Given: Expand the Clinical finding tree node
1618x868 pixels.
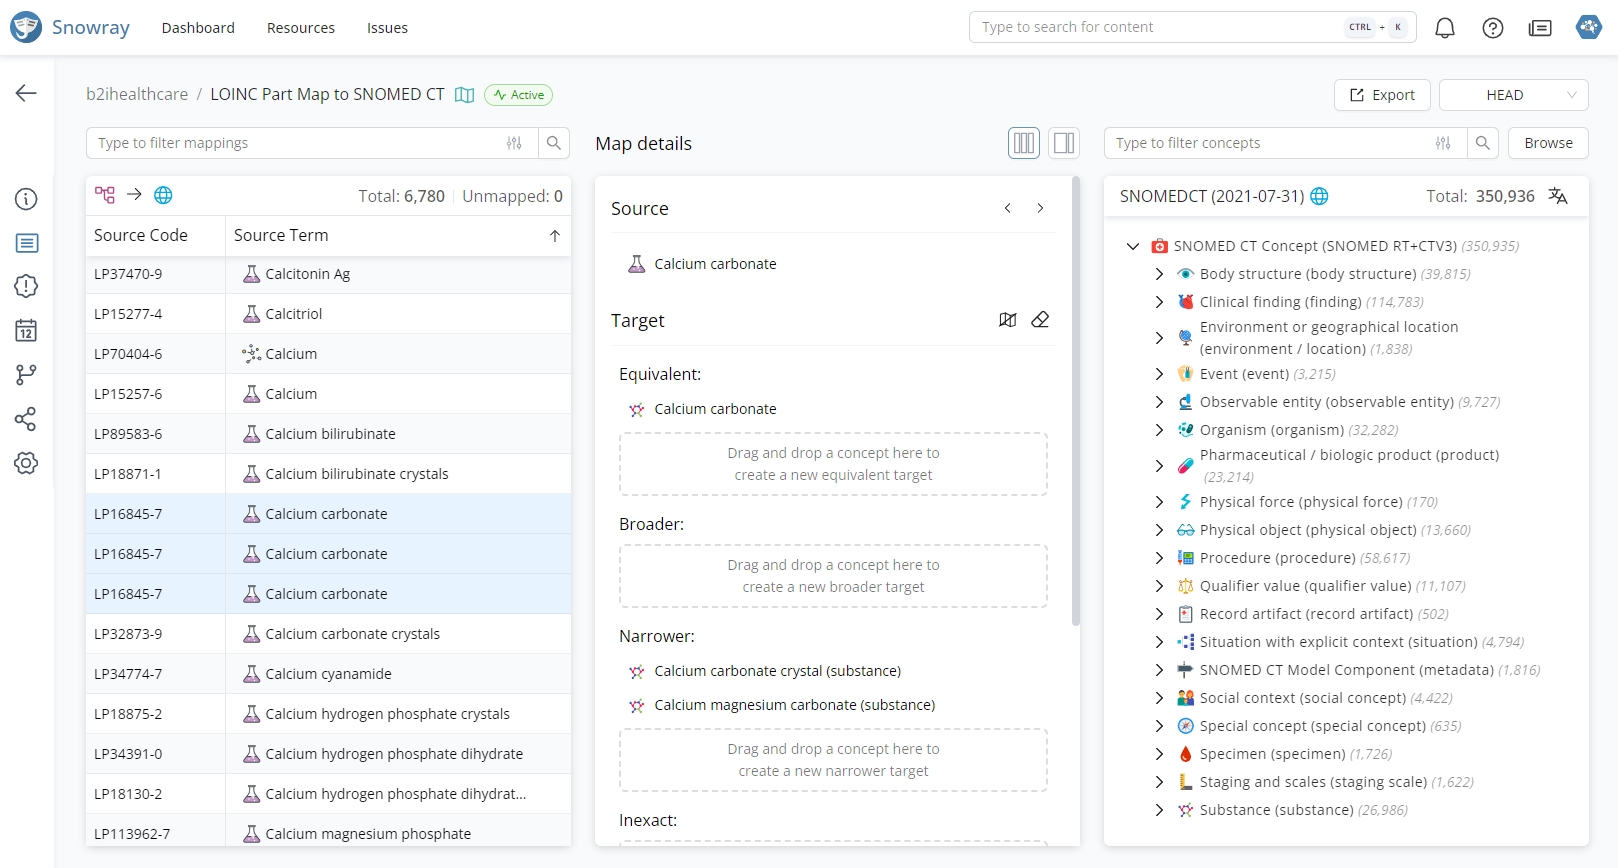Looking at the screenshot, I should (1159, 302).
